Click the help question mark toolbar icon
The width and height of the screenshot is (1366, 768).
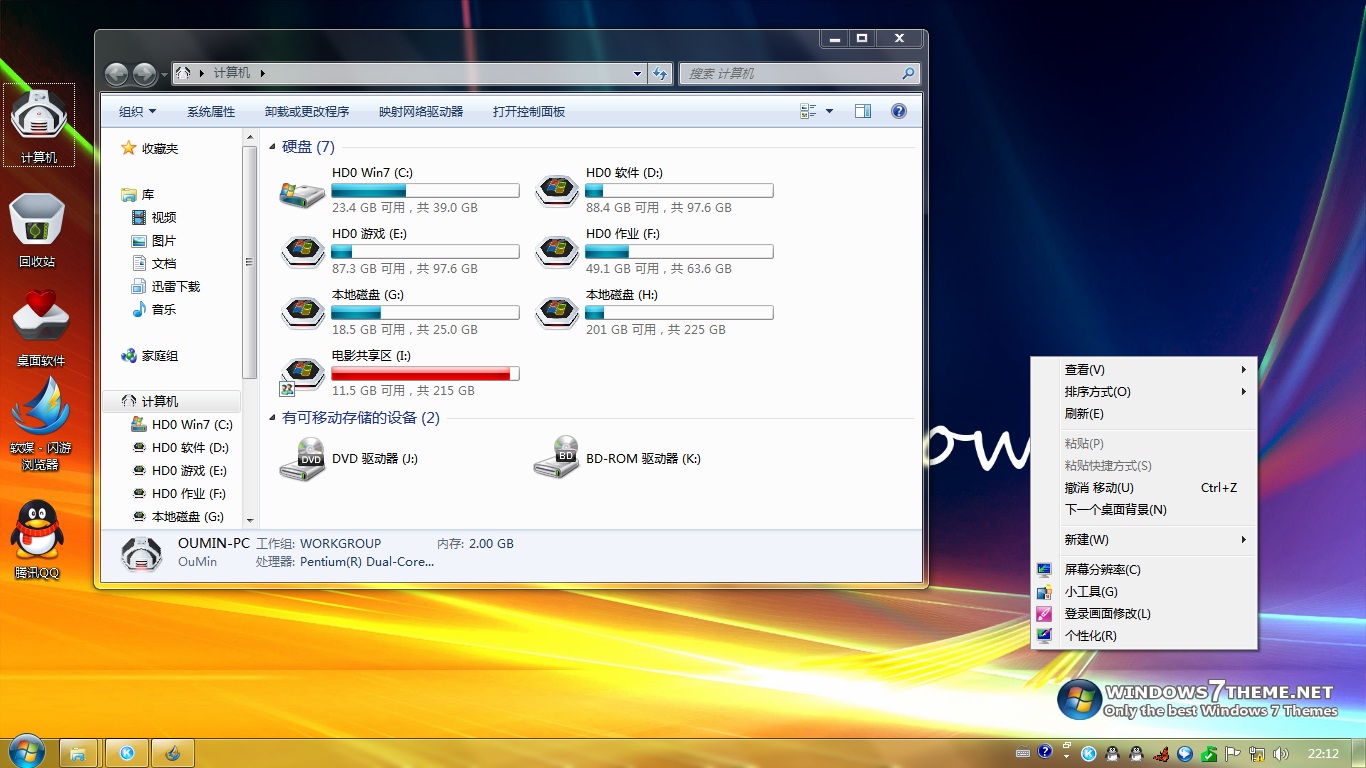[x=898, y=112]
